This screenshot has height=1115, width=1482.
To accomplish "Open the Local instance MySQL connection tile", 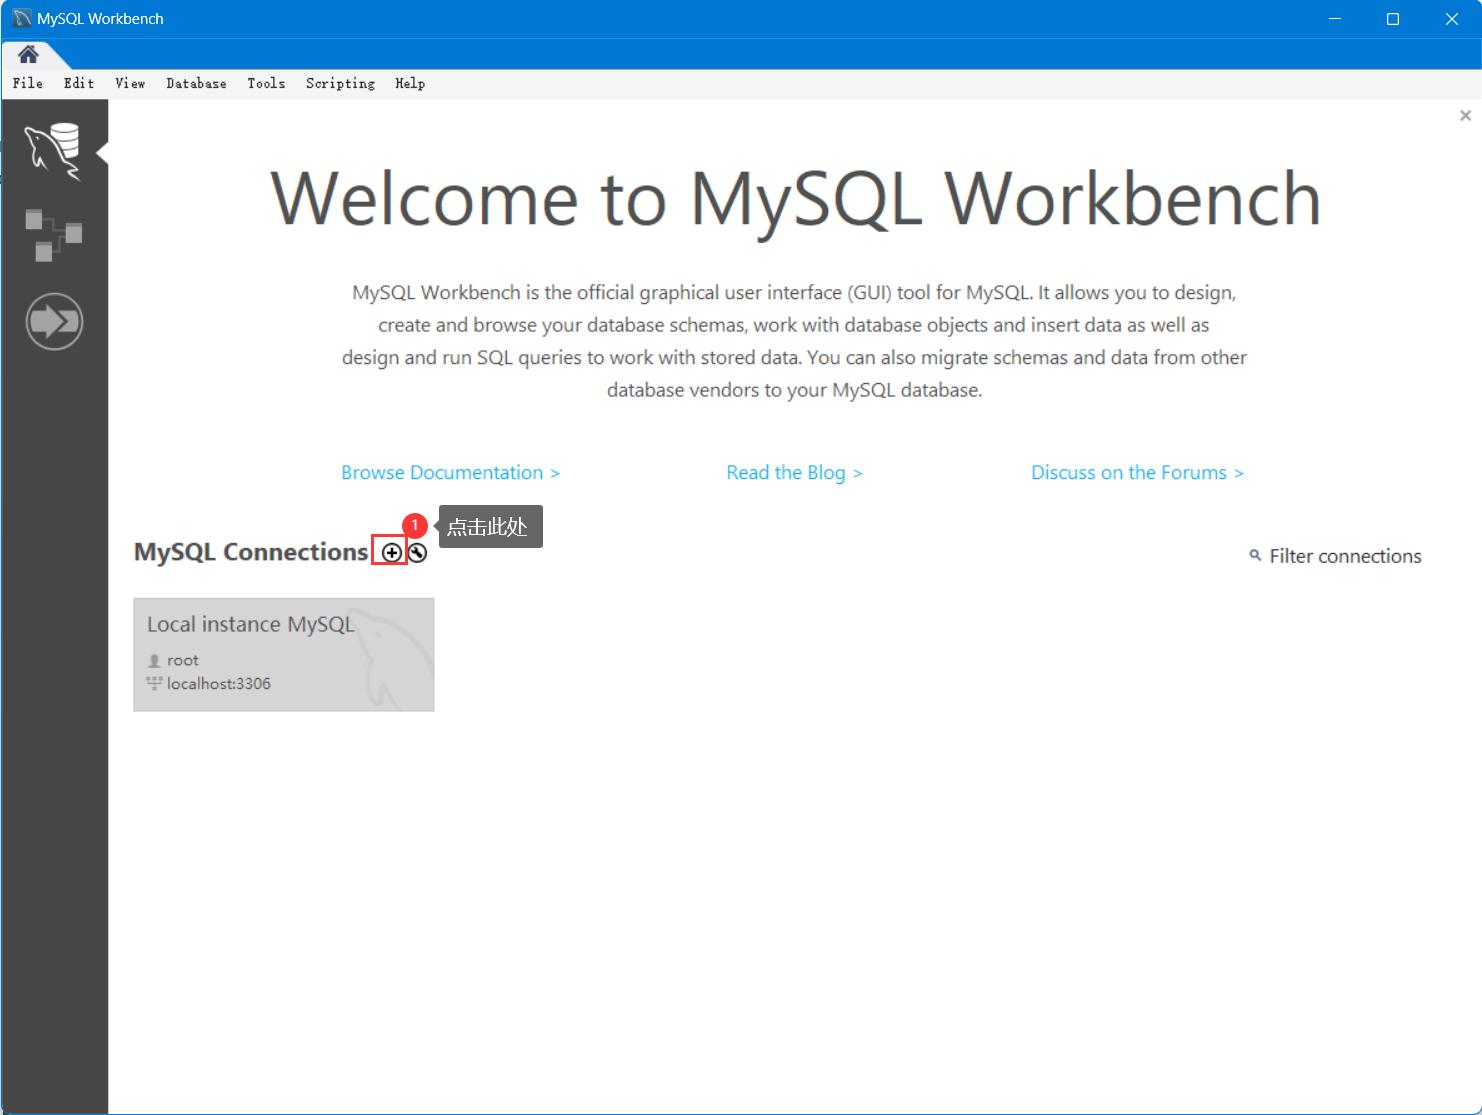I will click(x=284, y=655).
